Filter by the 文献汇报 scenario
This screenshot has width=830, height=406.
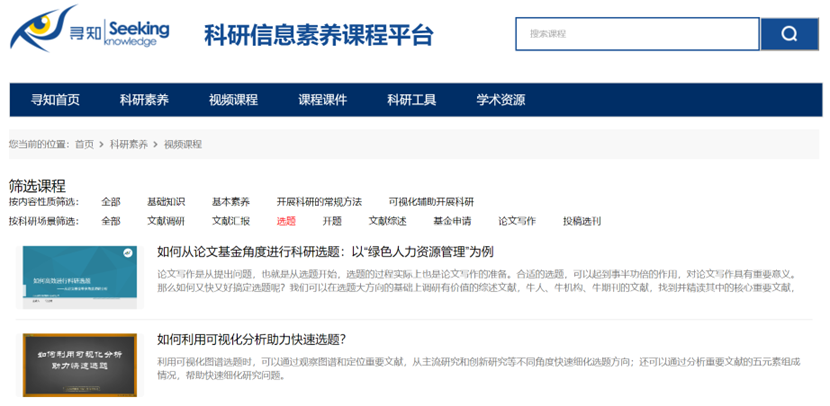coord(231,221)
